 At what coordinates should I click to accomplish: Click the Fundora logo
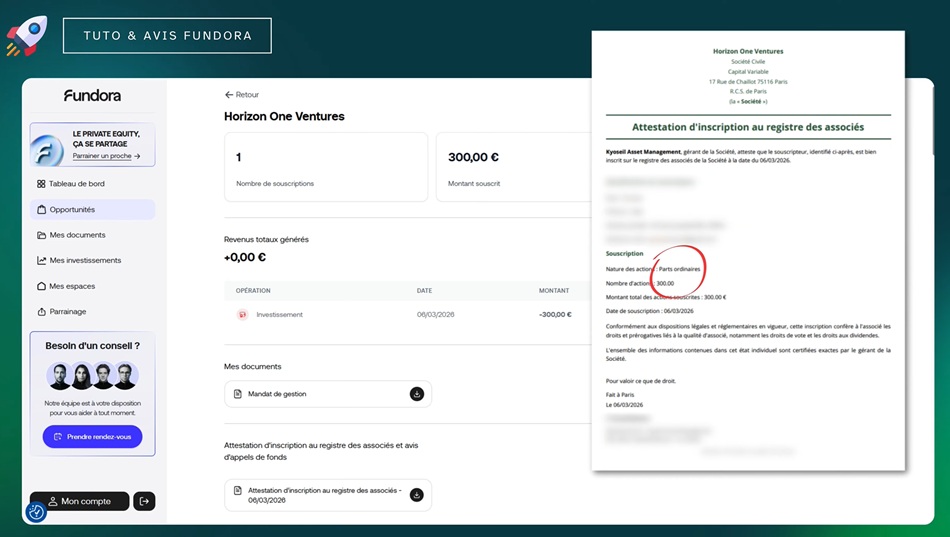tap(92, 95)
